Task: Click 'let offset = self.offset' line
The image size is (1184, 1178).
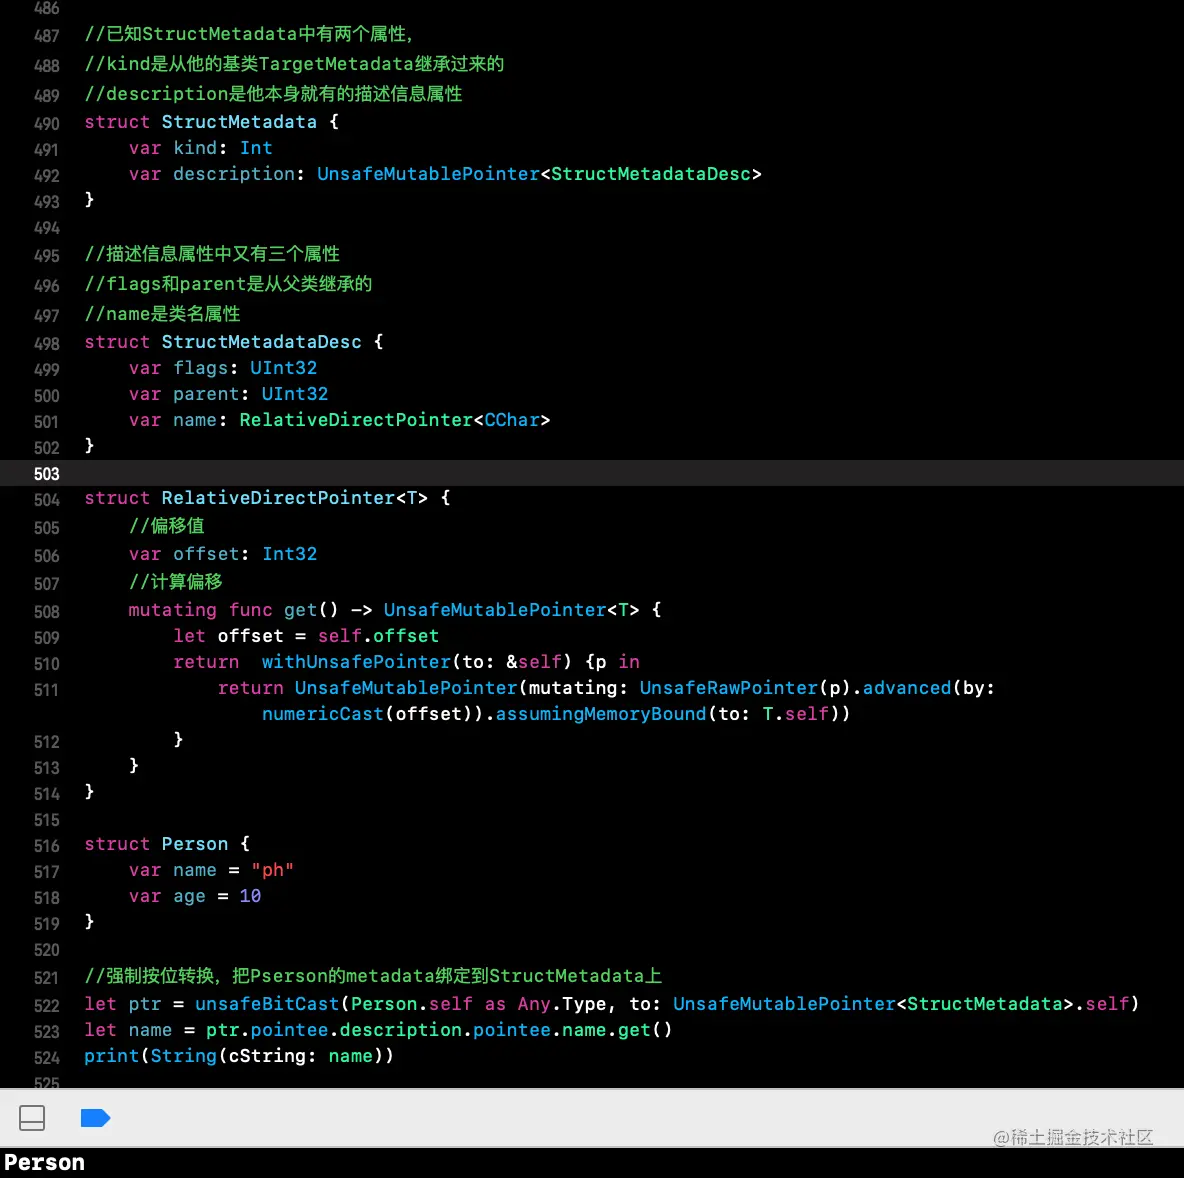Action: (x=306, y=636)
